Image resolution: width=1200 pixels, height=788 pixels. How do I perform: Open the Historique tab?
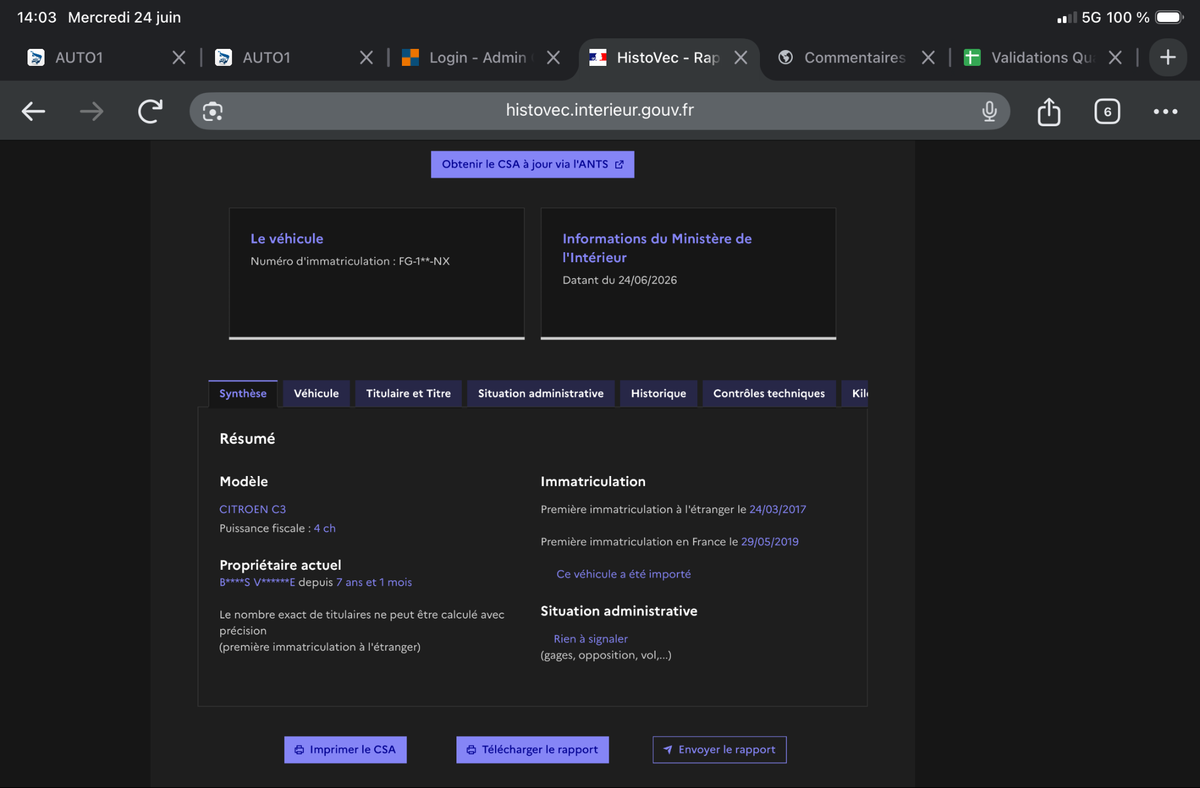click(658, 393)
